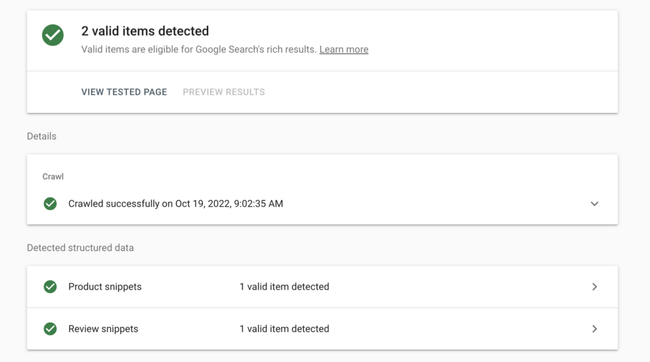Expand the crawl details chevron
Viewport: 650px width, 362px height.
click(x=594, y=204)
